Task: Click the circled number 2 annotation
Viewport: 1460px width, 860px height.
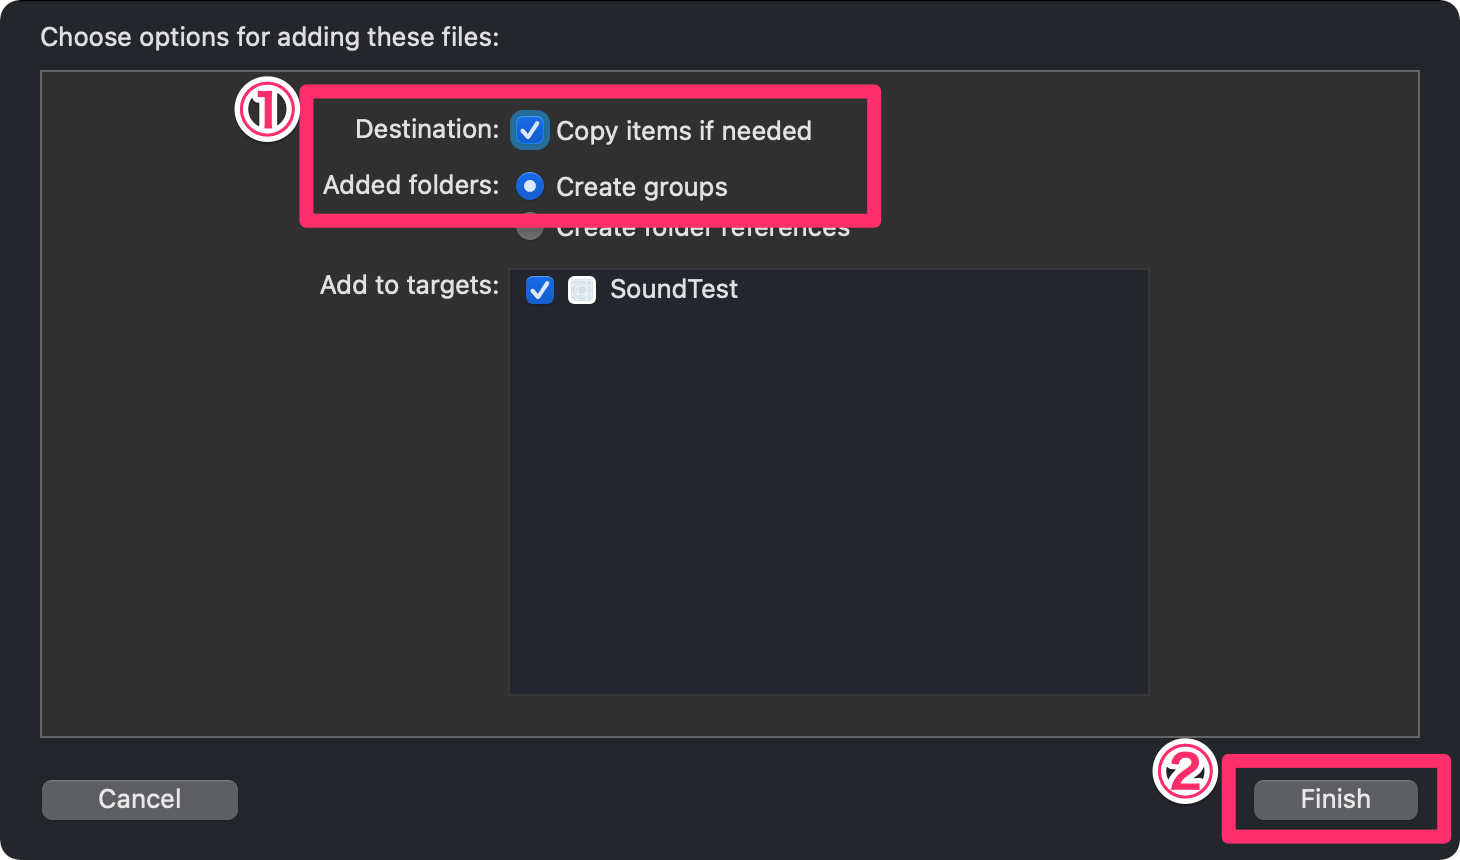Action: tap(1185, 772)
